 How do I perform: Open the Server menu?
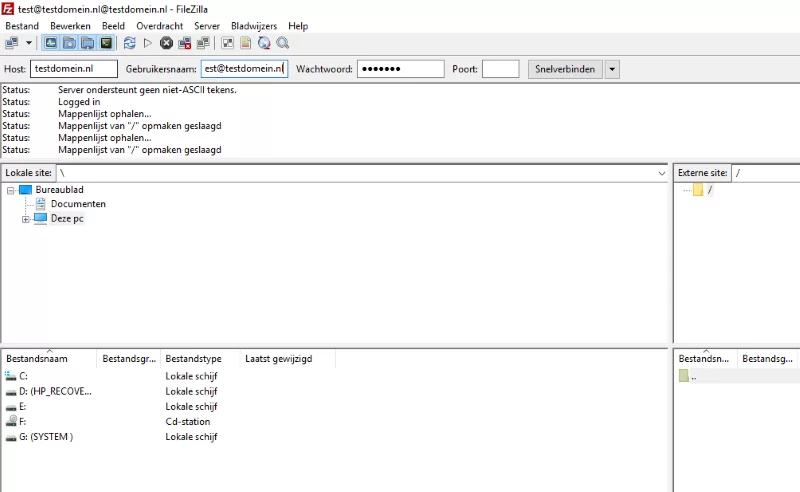(x=207, y=26)
